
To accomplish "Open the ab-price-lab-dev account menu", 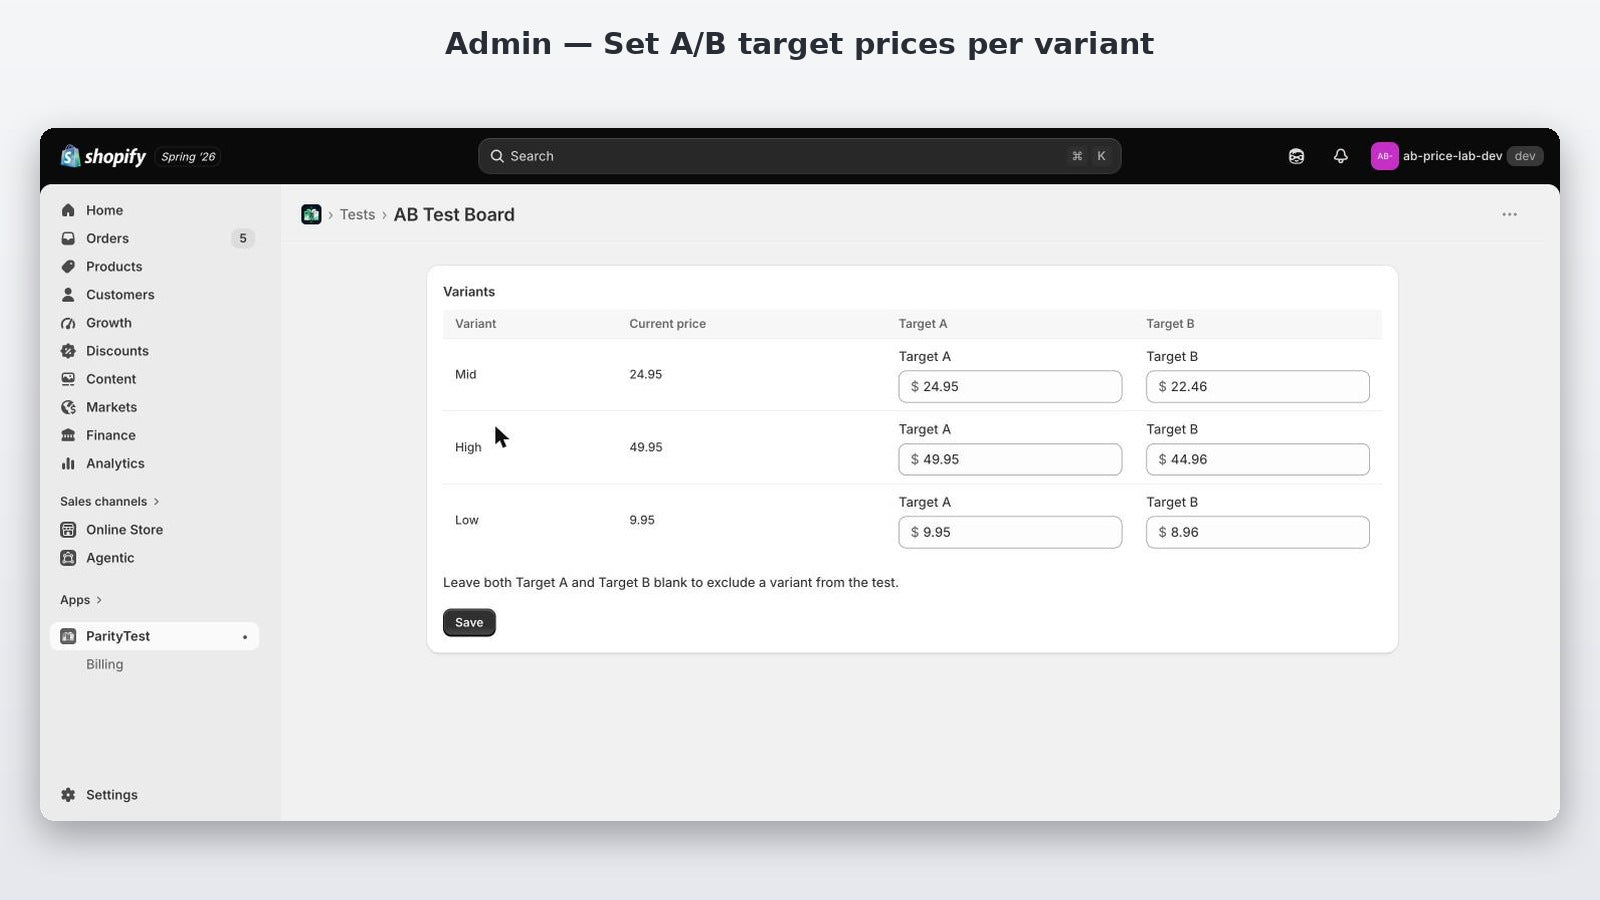I will click(1457, 156).
